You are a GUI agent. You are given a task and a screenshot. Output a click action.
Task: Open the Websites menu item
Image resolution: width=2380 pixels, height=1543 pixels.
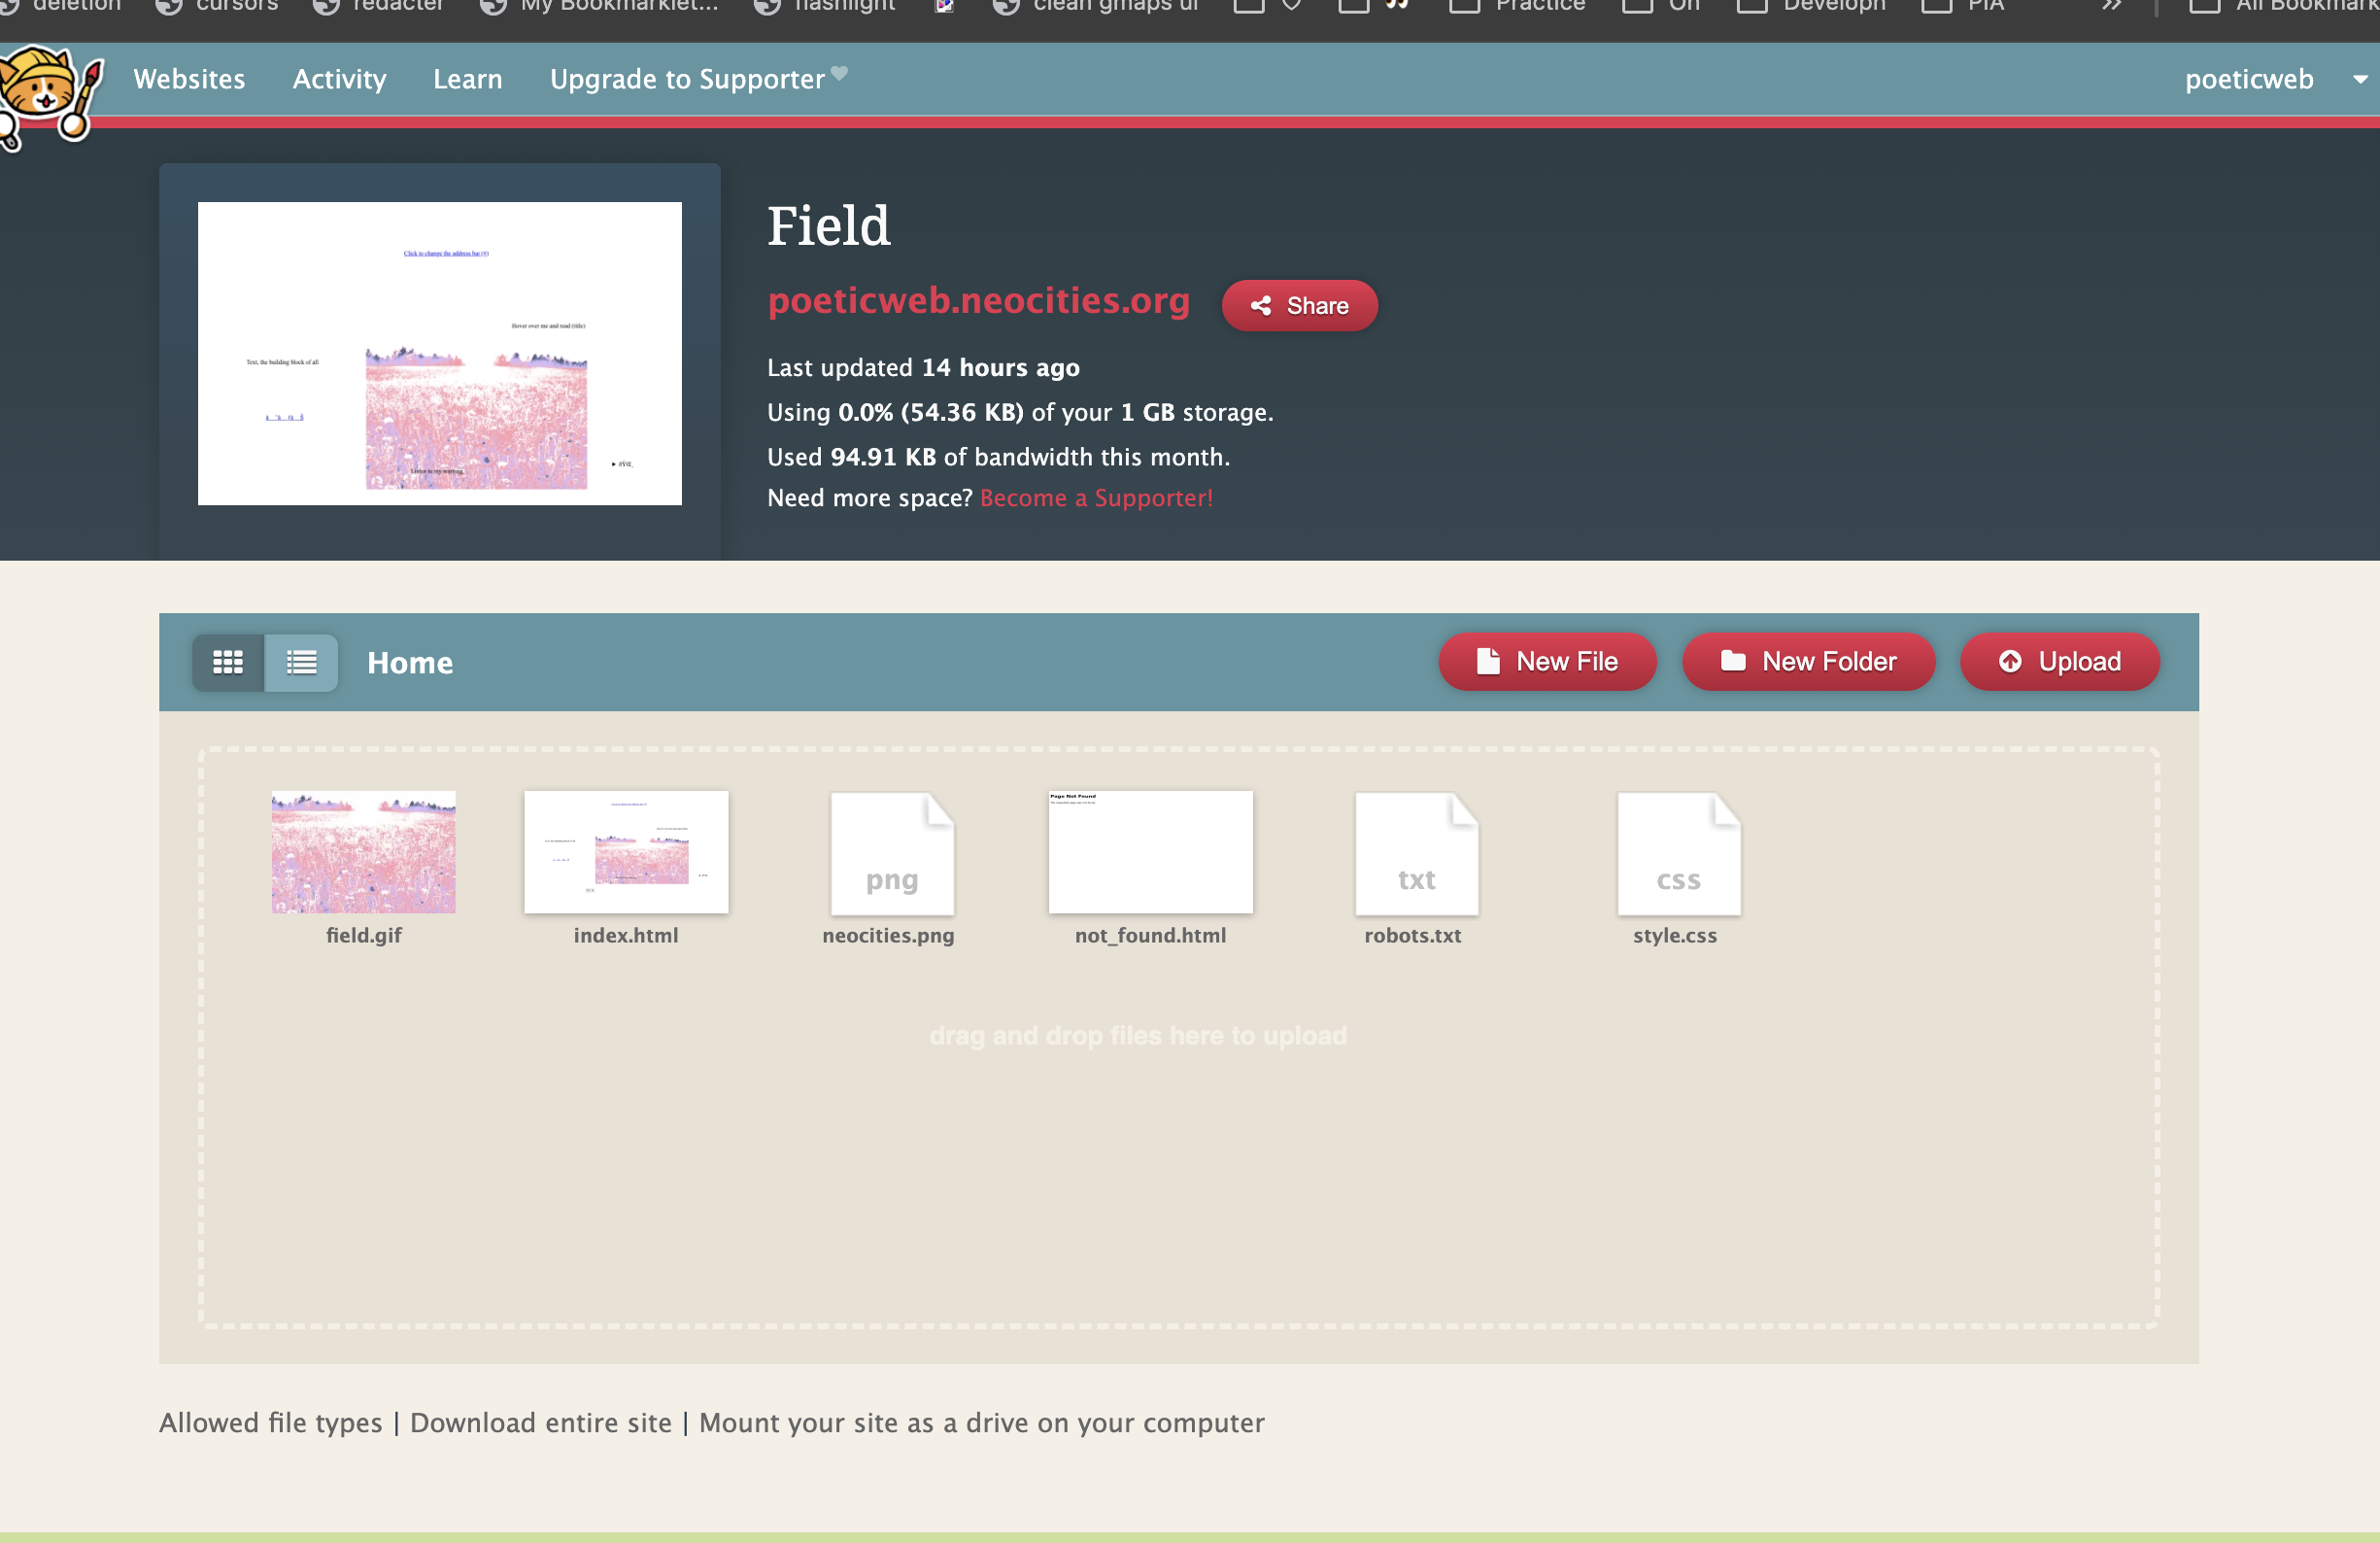189,79
